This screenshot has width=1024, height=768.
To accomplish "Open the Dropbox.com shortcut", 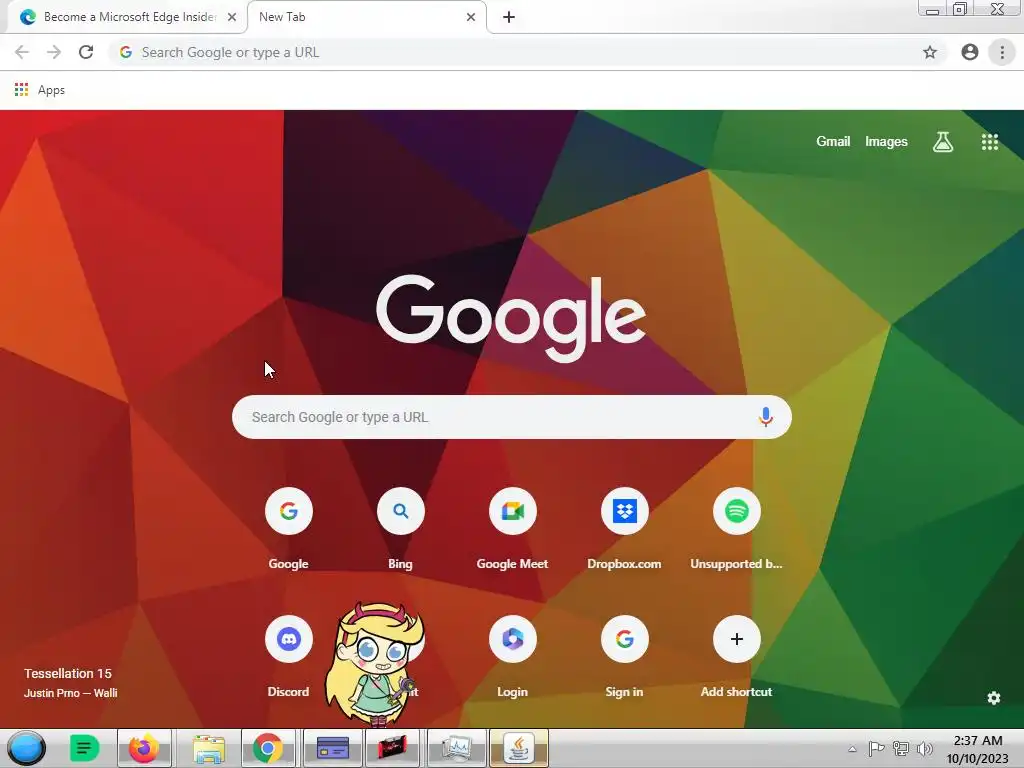I will tap(624, 511).
